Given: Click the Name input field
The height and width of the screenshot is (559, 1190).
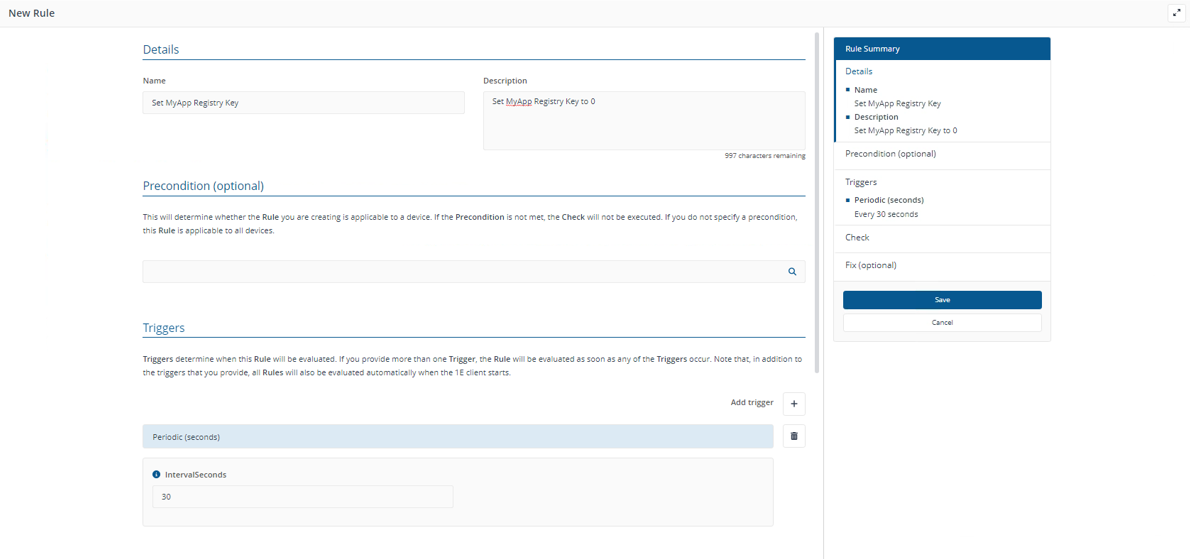Looking at the screenshot, I should pyautogui.click(x=303, y=102).
